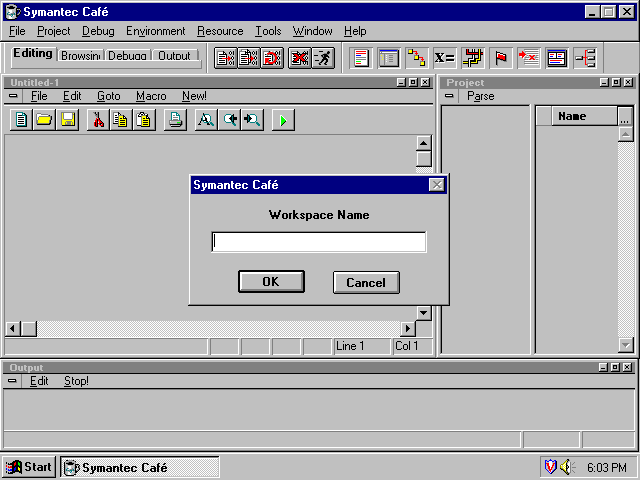Click New! in Untitled-1 menu bar

pyautogui.click(x=194, y=96)
